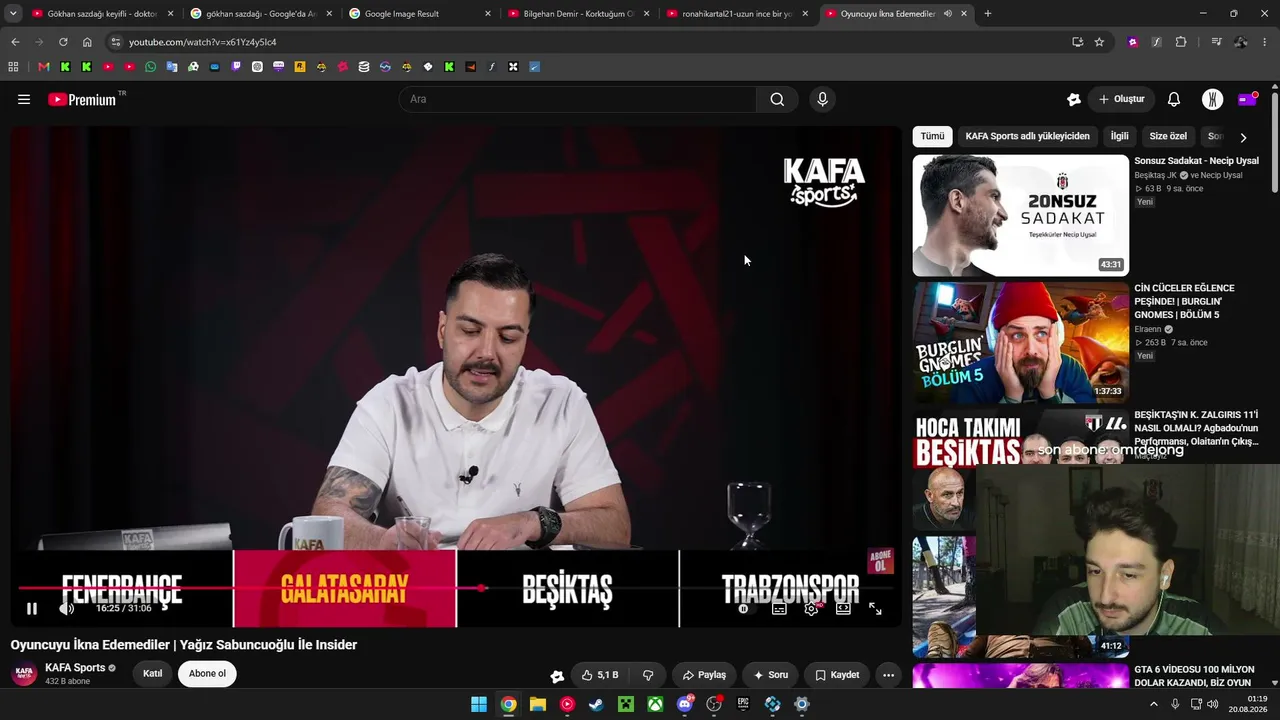Turn on subtitles in the video player

pos(779,608)
